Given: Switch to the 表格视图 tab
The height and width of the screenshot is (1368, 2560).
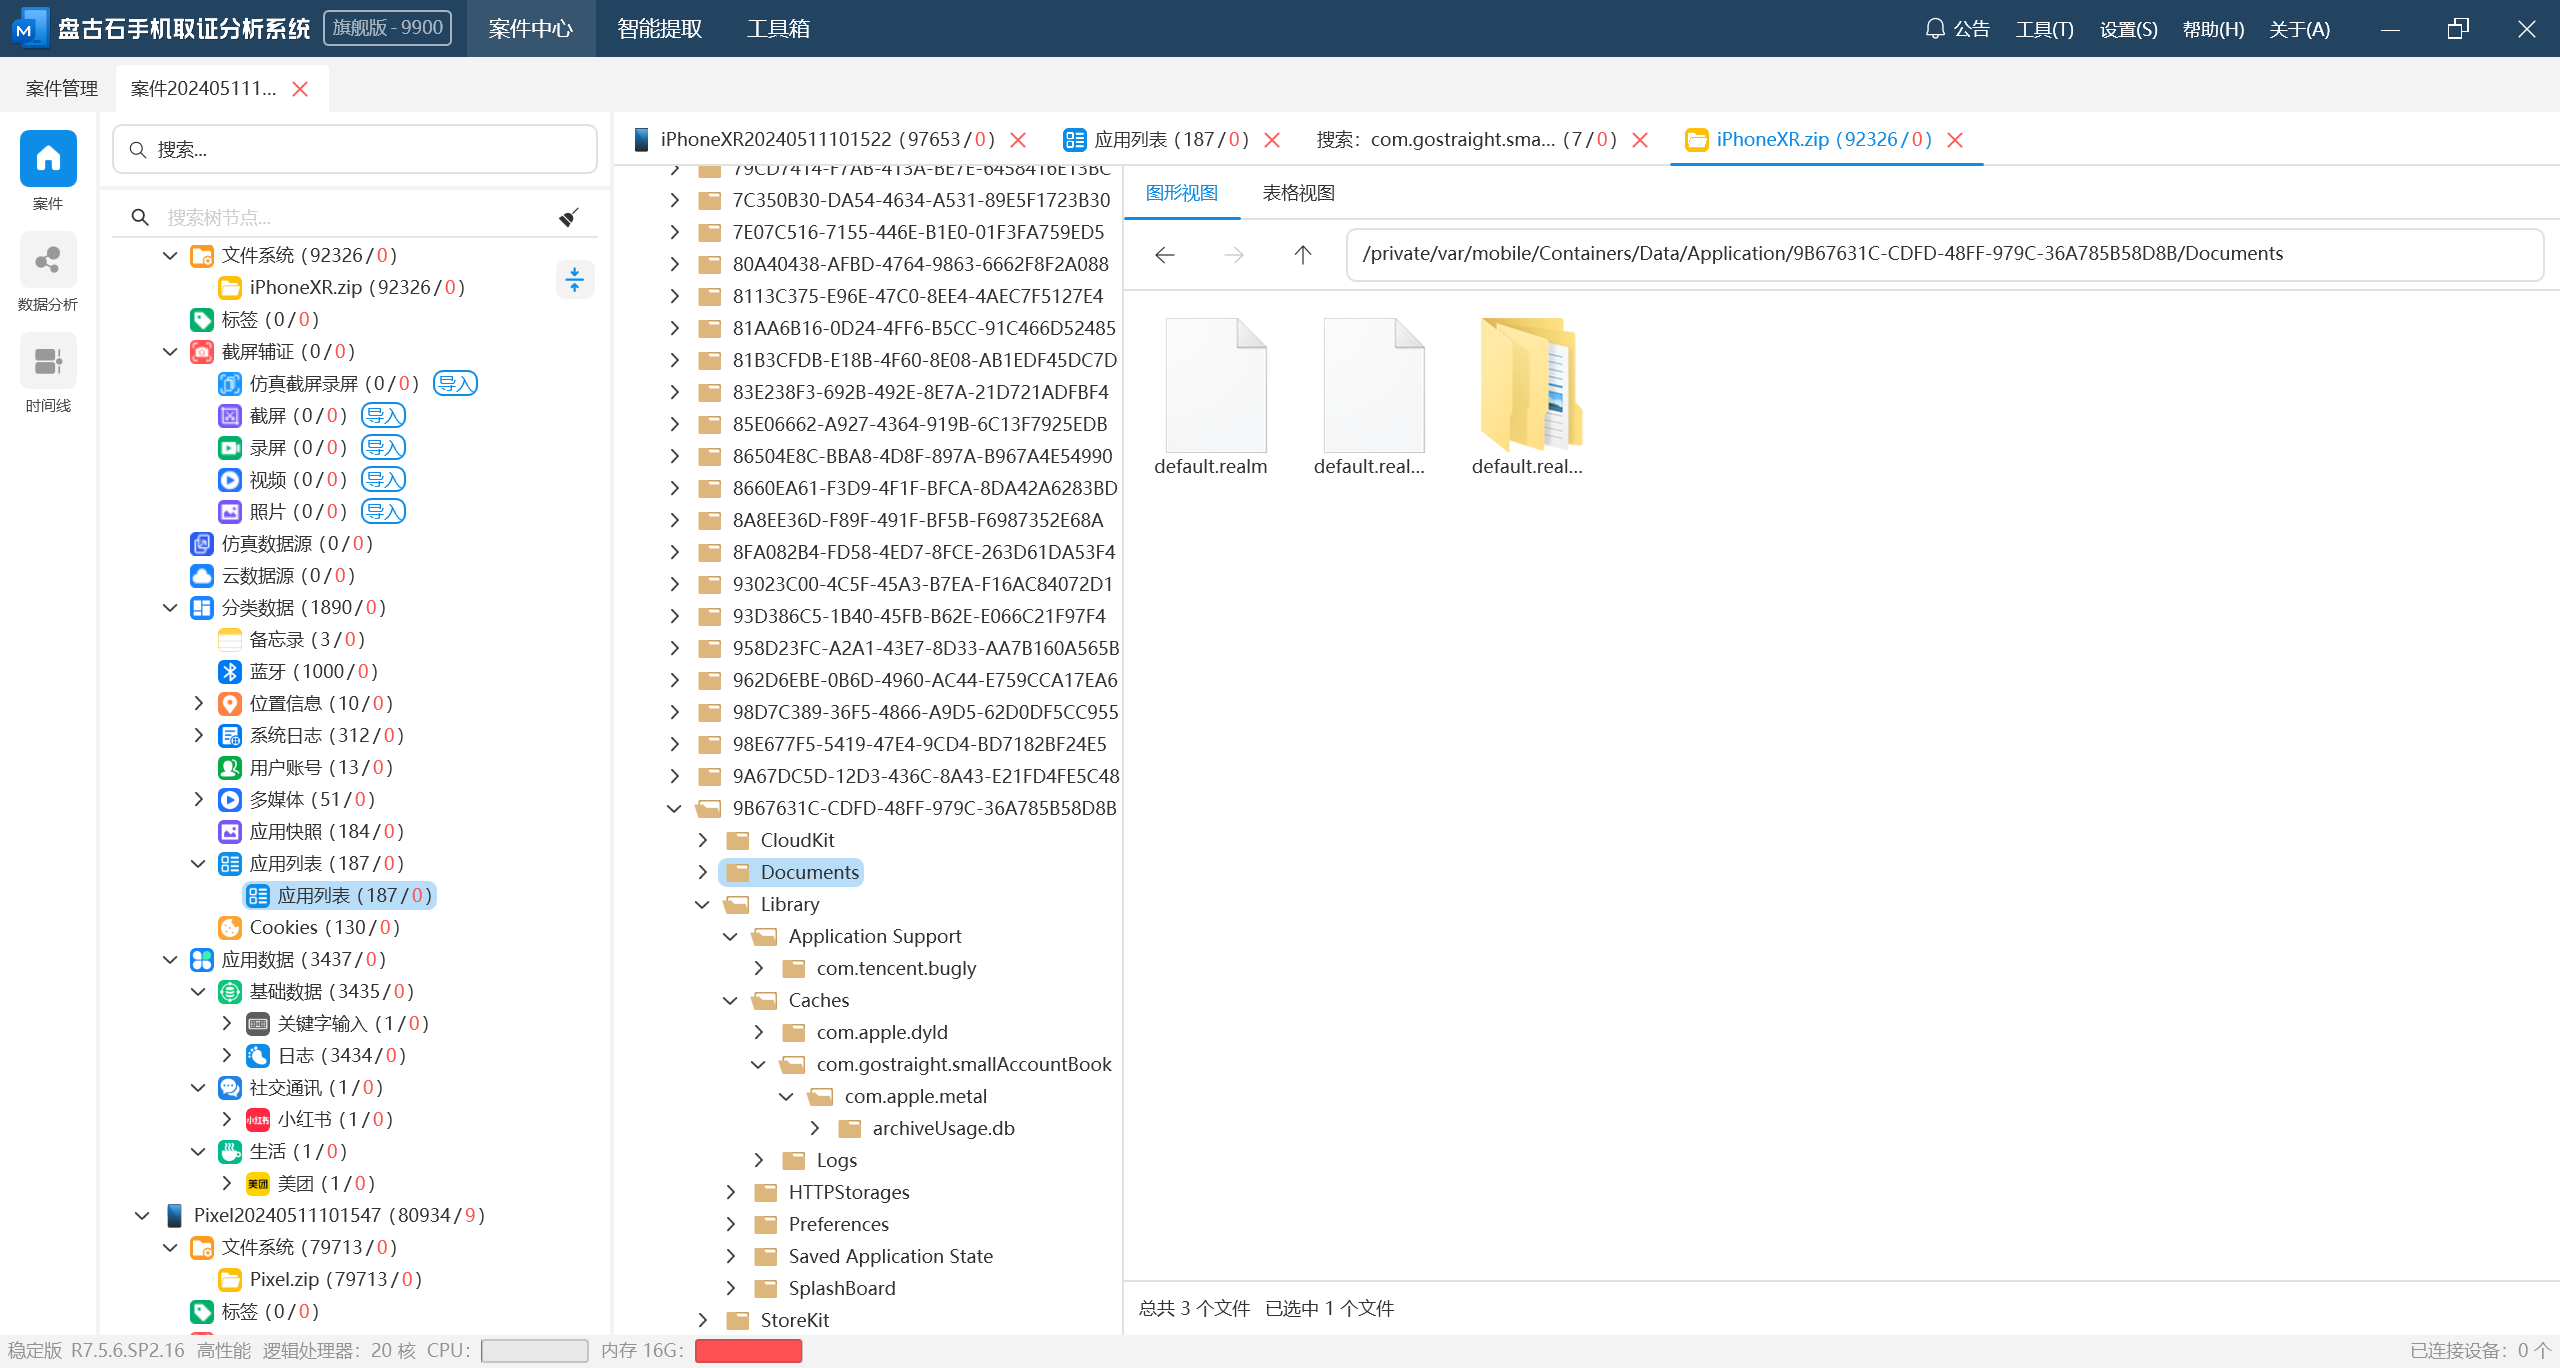Looking at the screenshot, I should (x=1298, y=193).
